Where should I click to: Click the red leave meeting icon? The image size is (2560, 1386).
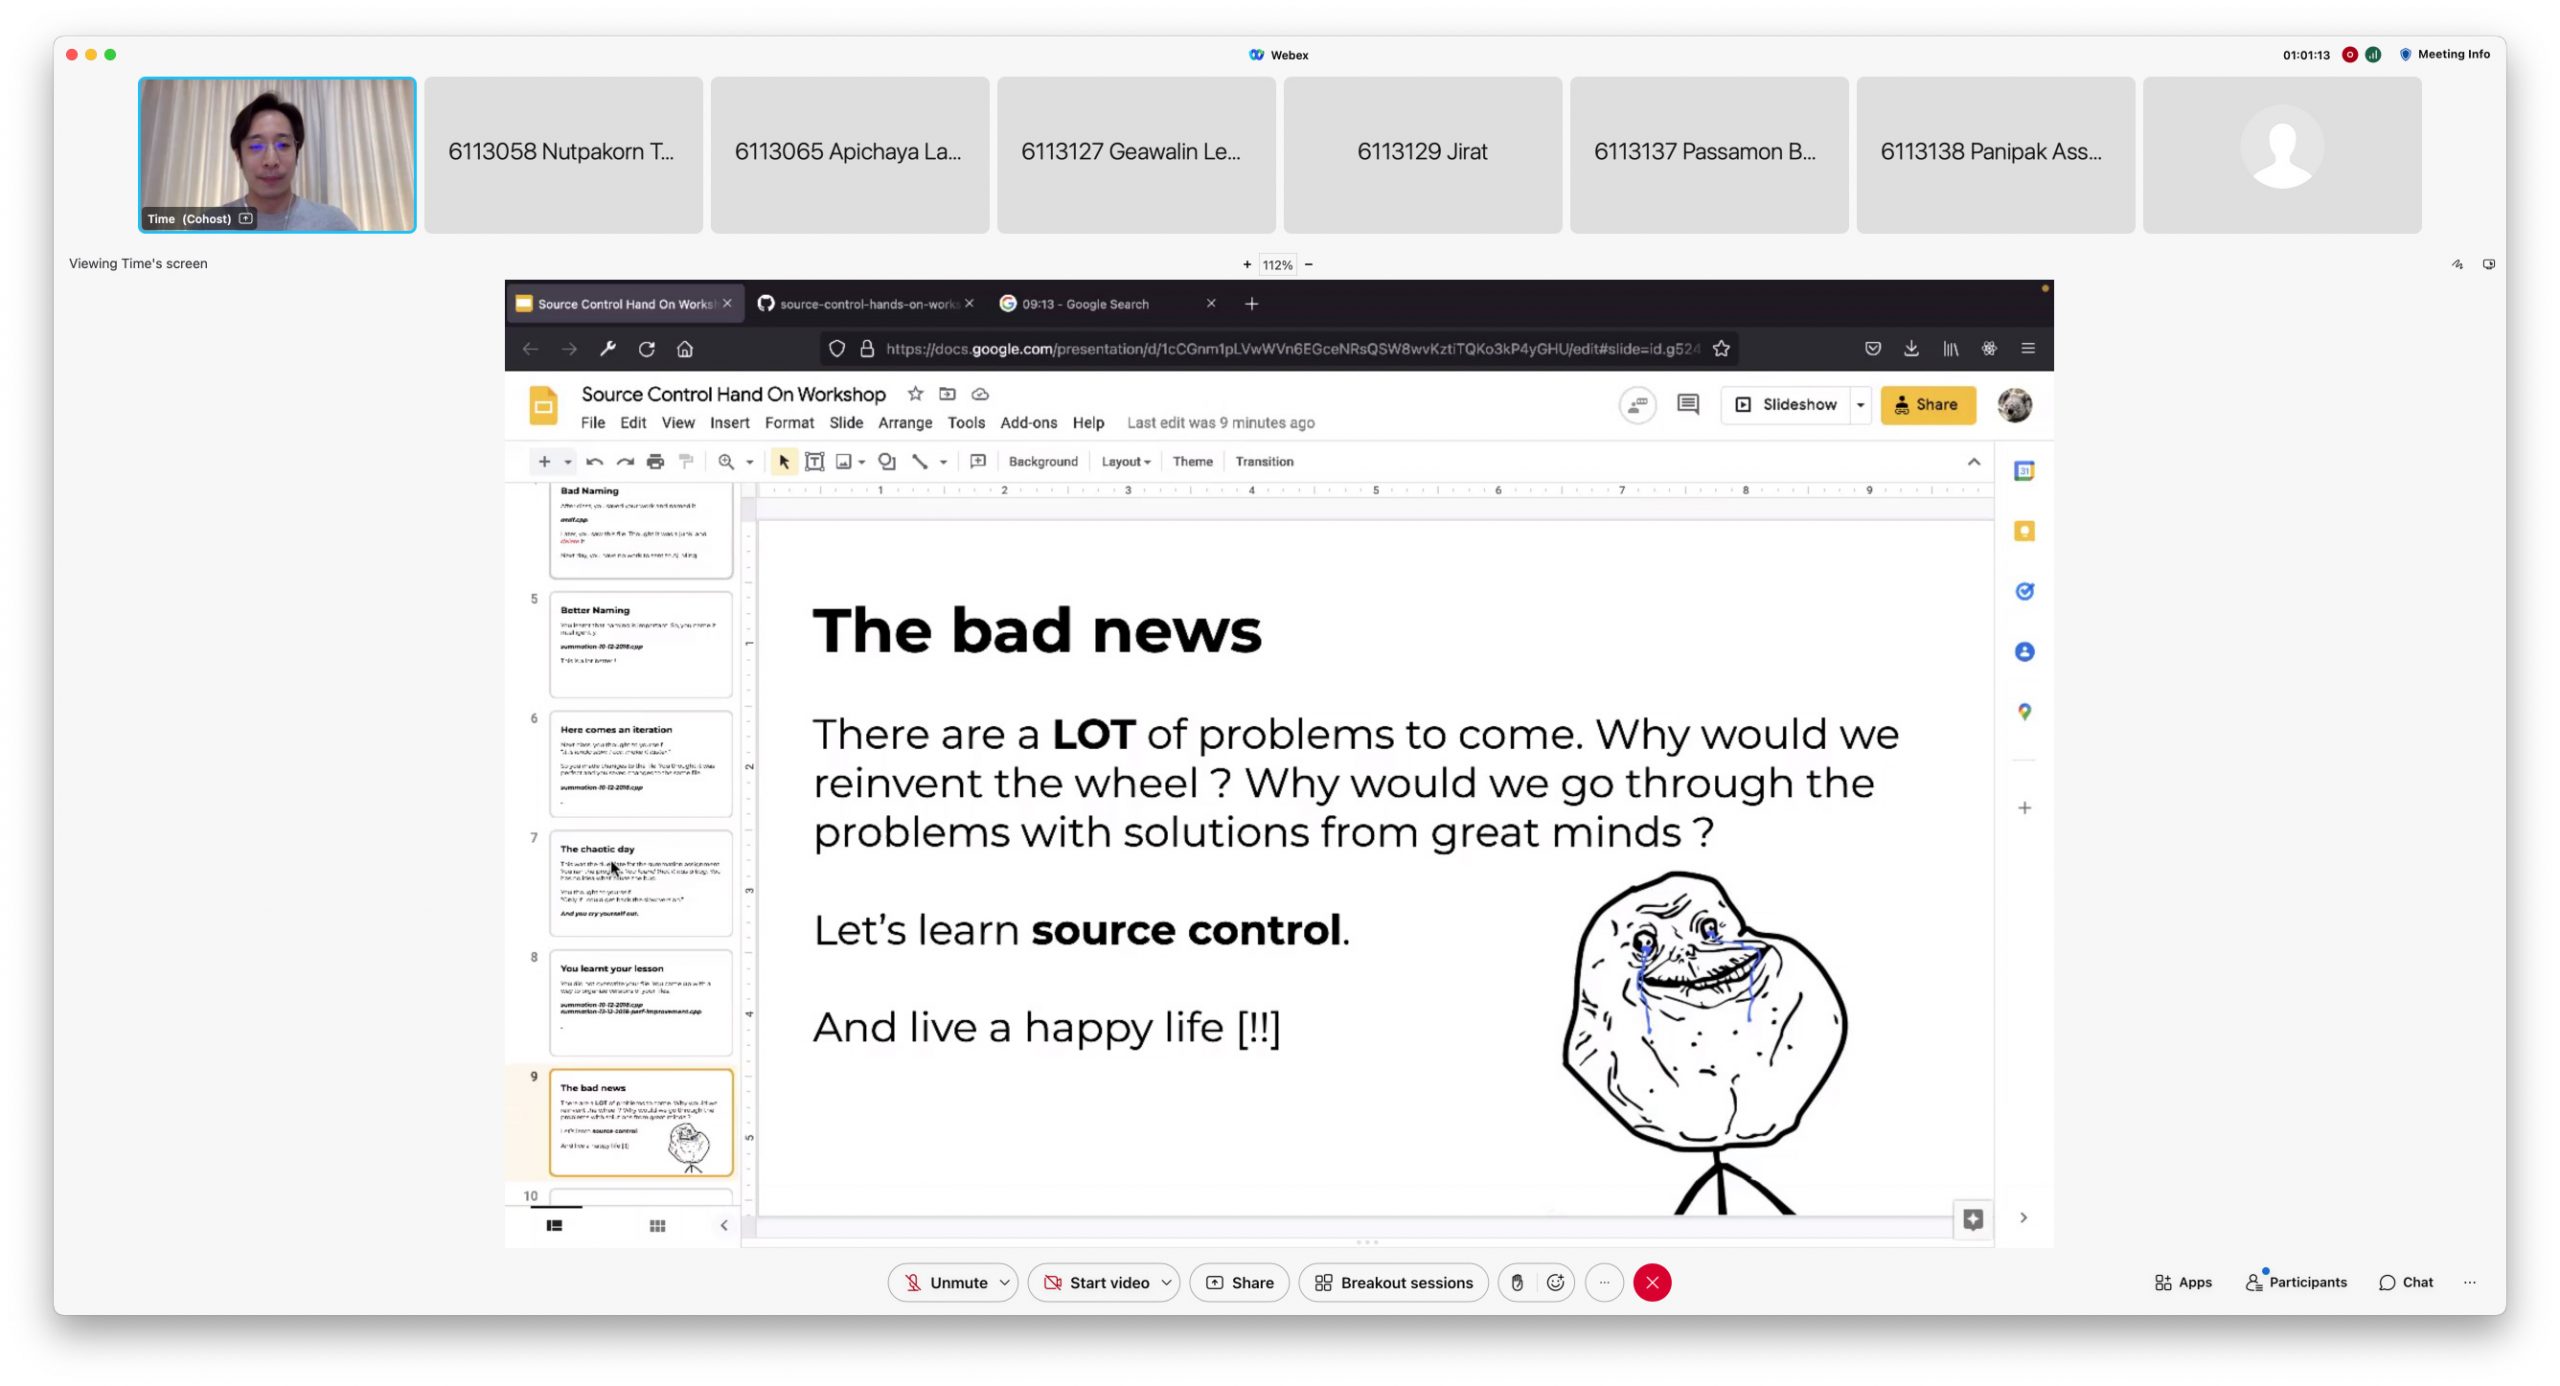pos(1651,1282)
